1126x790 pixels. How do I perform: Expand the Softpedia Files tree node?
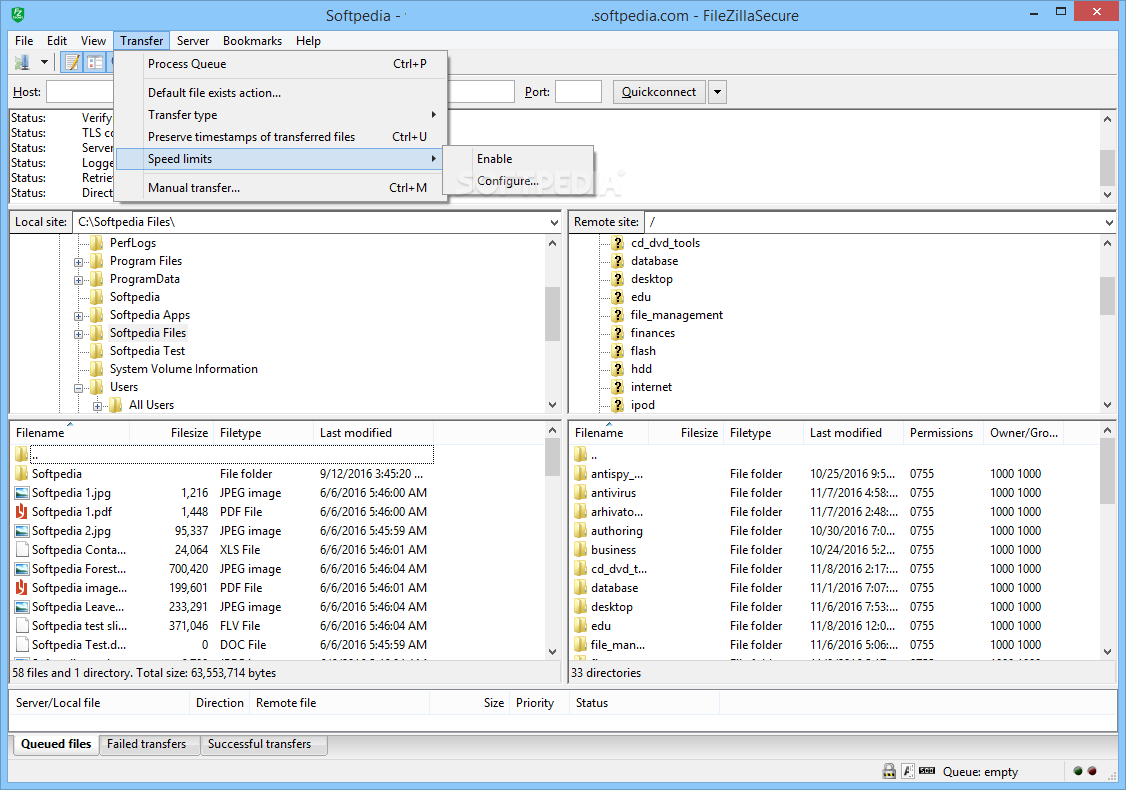pos(78,334)
